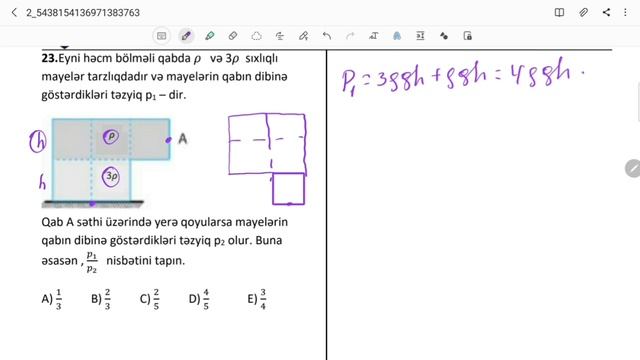Select answer option A) 1/3
This screenshot has width=640, height=360.
pyautogui.click(x=52, y=299)
